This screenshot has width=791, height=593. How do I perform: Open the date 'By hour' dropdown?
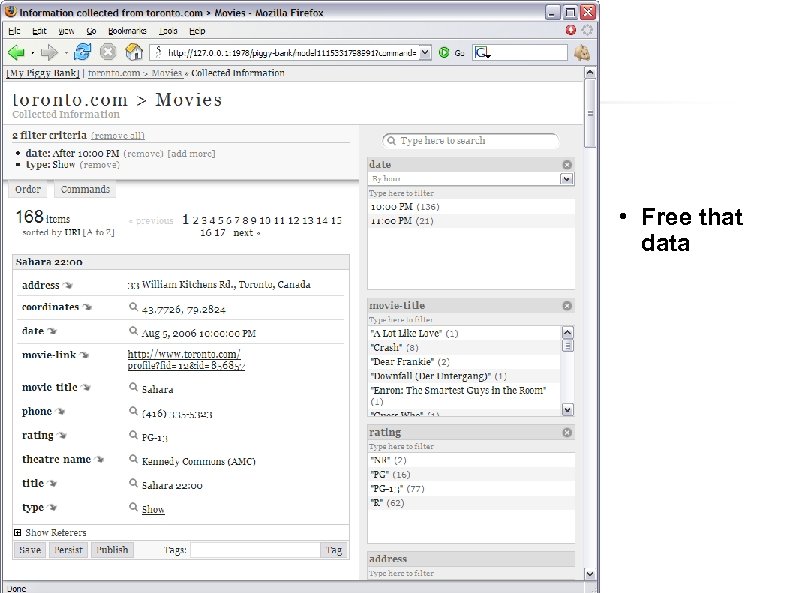pos(567,179)
